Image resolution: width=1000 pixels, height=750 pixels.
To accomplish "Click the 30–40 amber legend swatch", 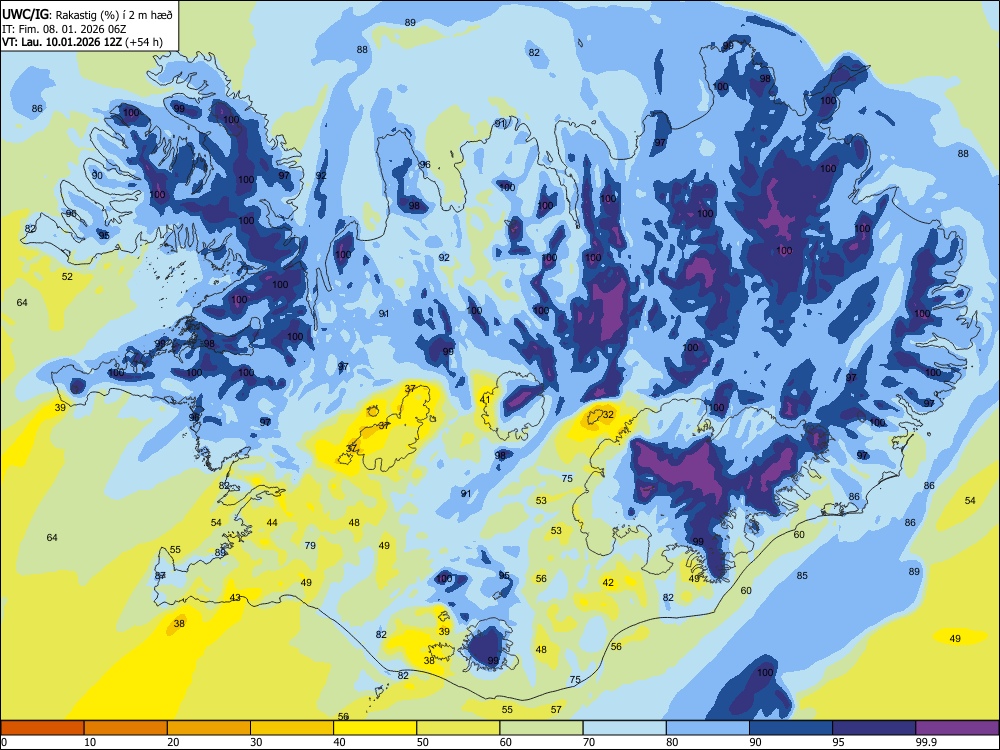I will (292, 728).
